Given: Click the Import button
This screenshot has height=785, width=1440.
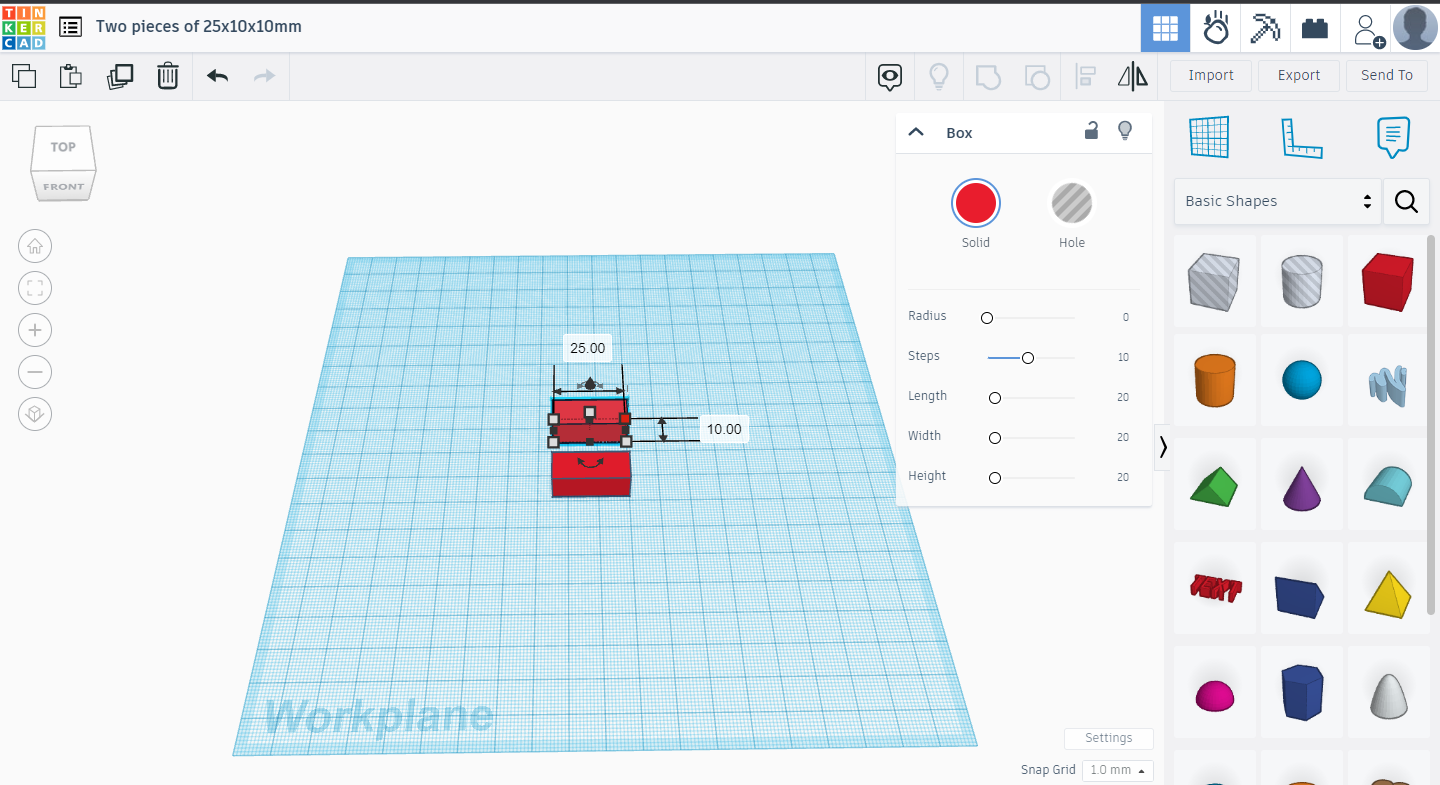Looking at the screenshot, I should click(x=1211, y=75).
